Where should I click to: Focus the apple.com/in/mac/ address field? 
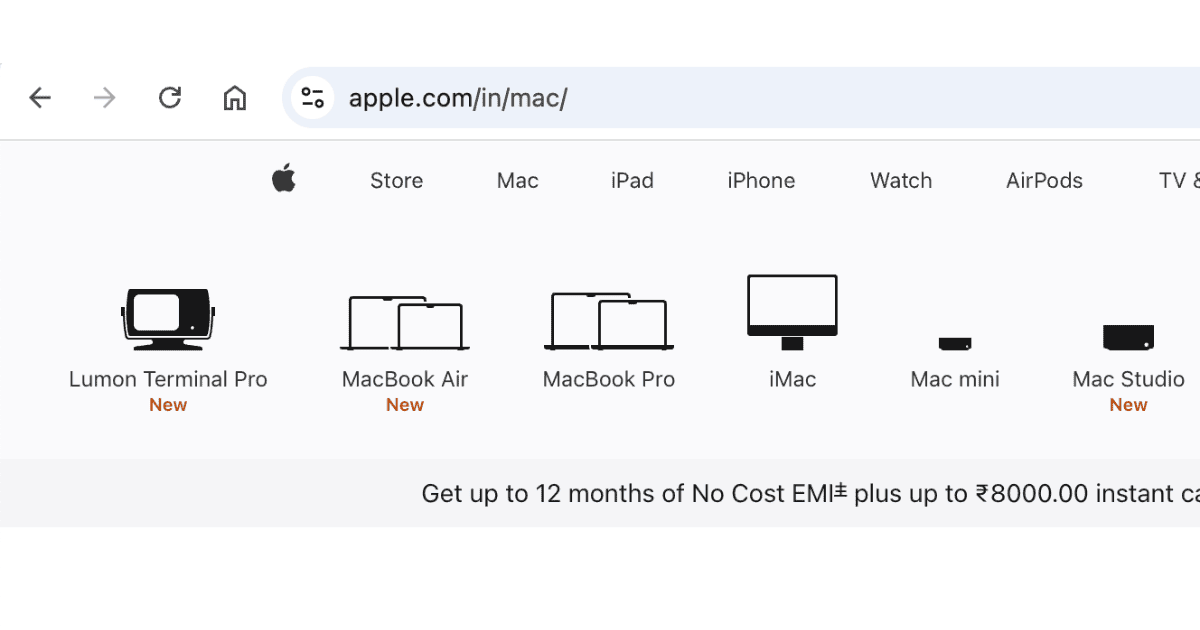point(700,98)
